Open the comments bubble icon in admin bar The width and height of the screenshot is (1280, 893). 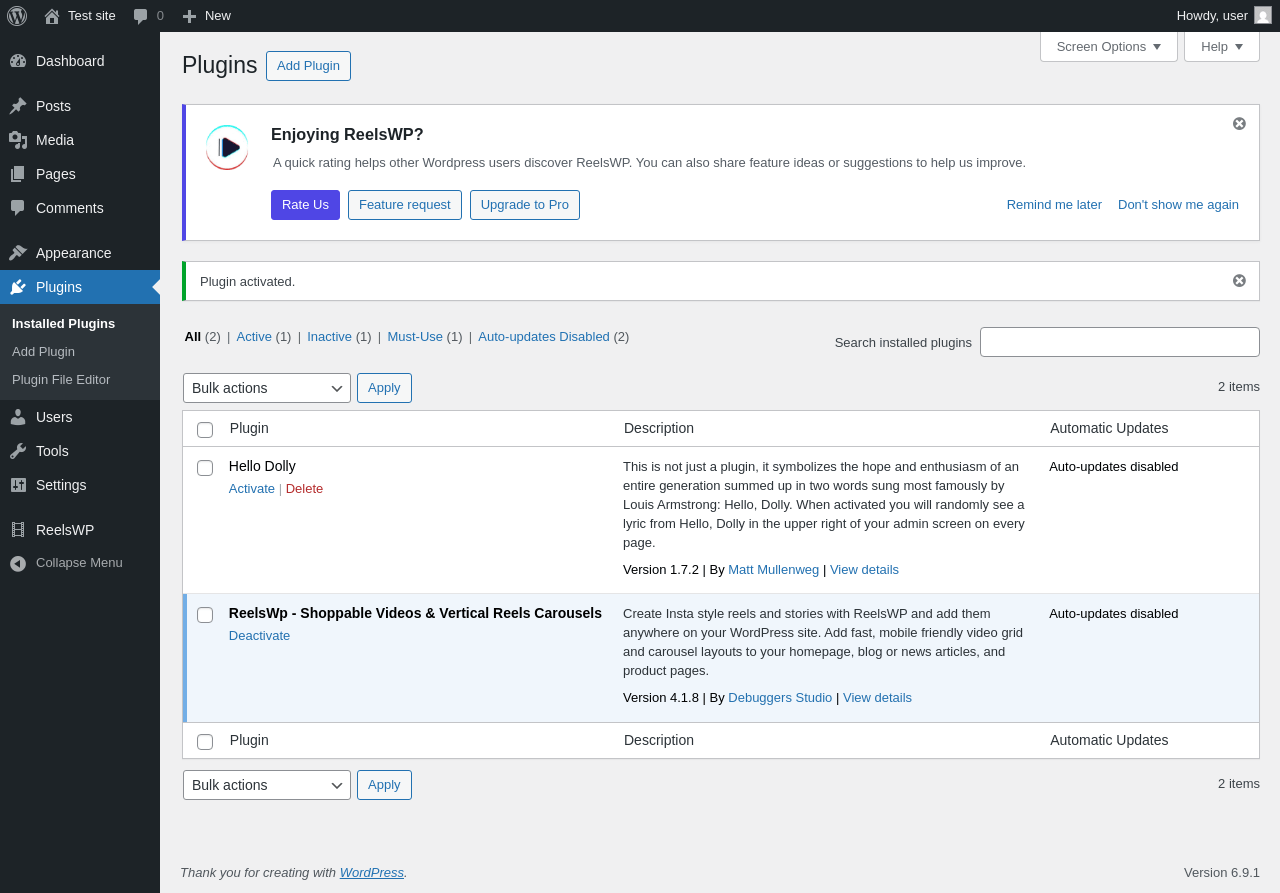click(x=141, y=16)
